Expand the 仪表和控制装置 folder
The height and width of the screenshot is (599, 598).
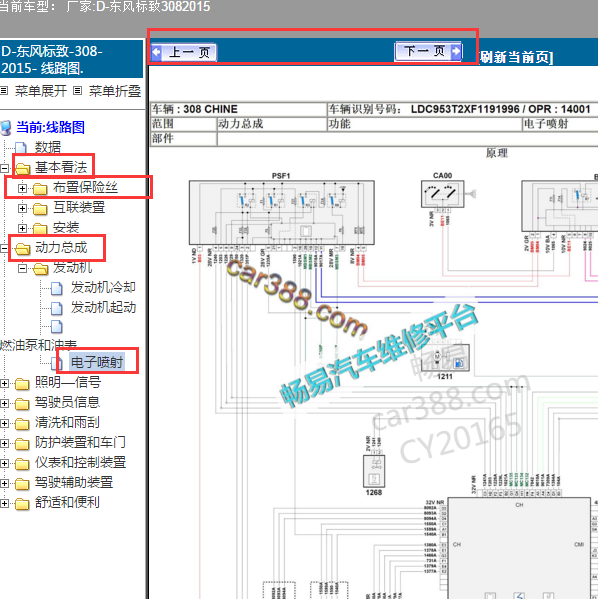click(4, 463)
